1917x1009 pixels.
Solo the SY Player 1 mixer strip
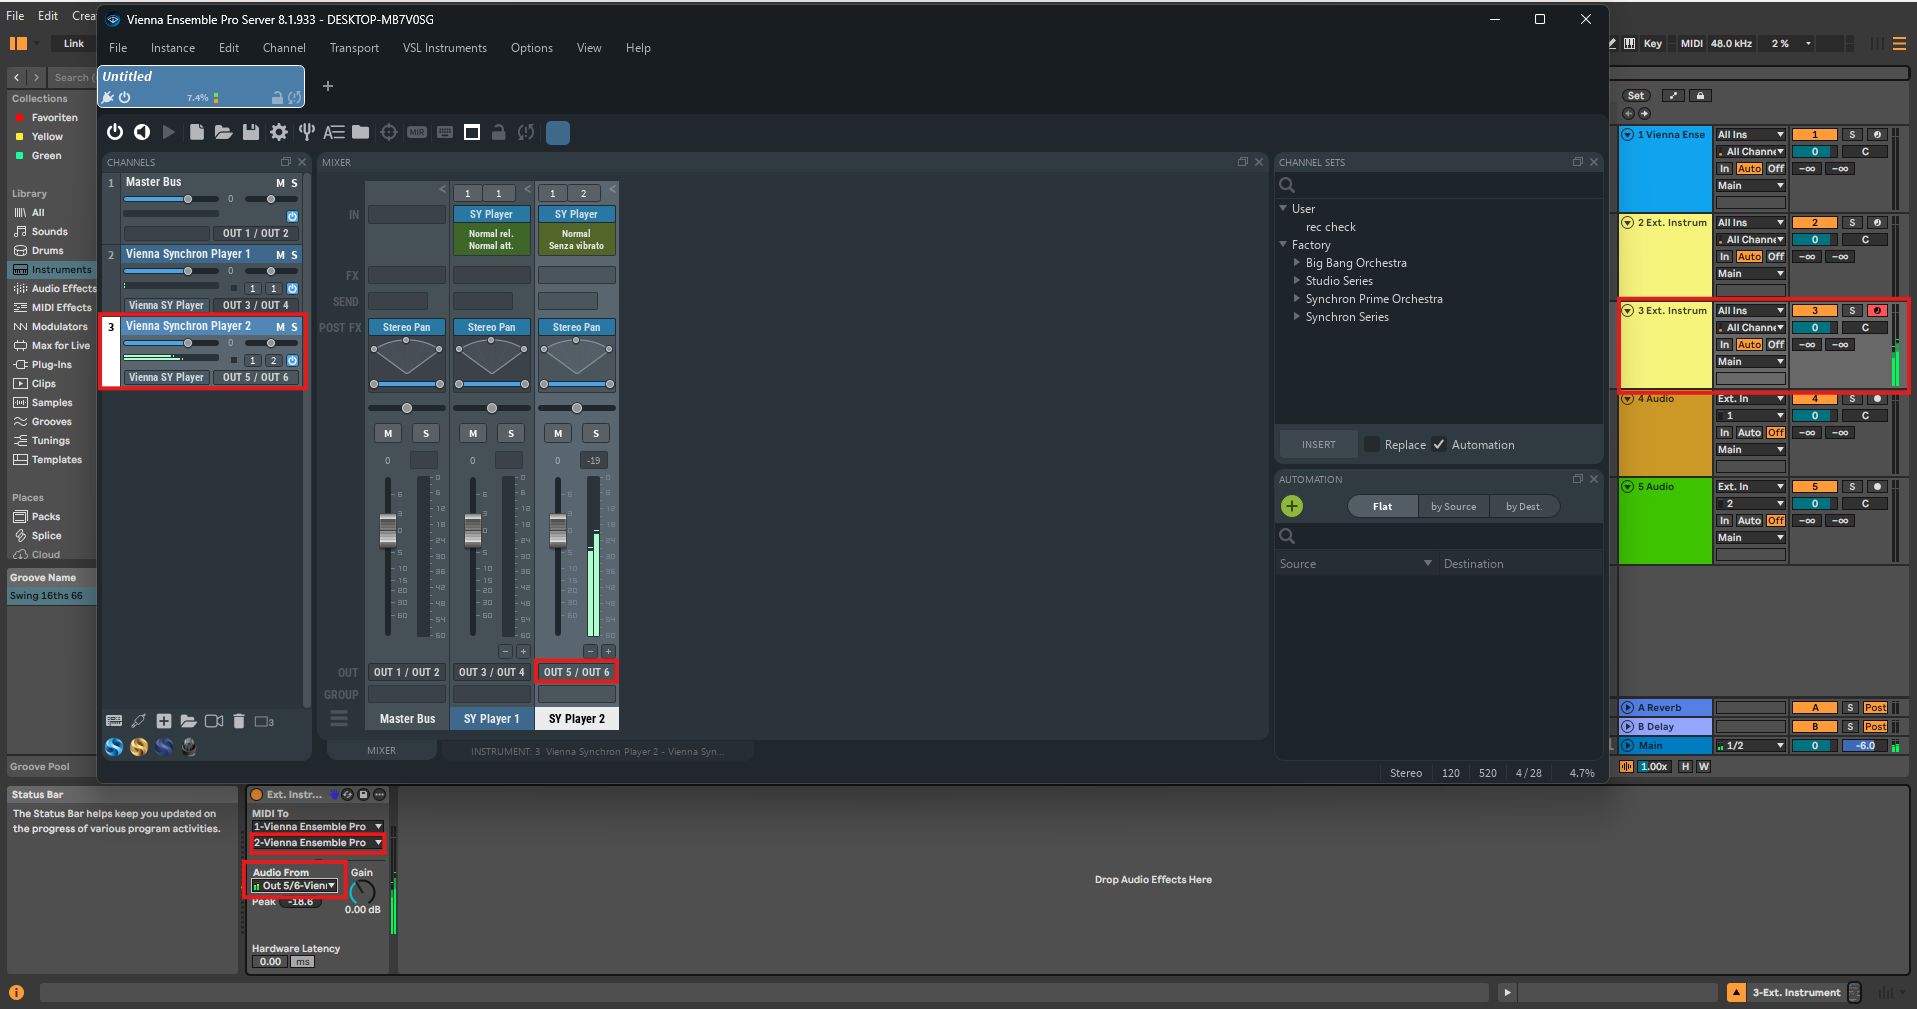(511, 433)
